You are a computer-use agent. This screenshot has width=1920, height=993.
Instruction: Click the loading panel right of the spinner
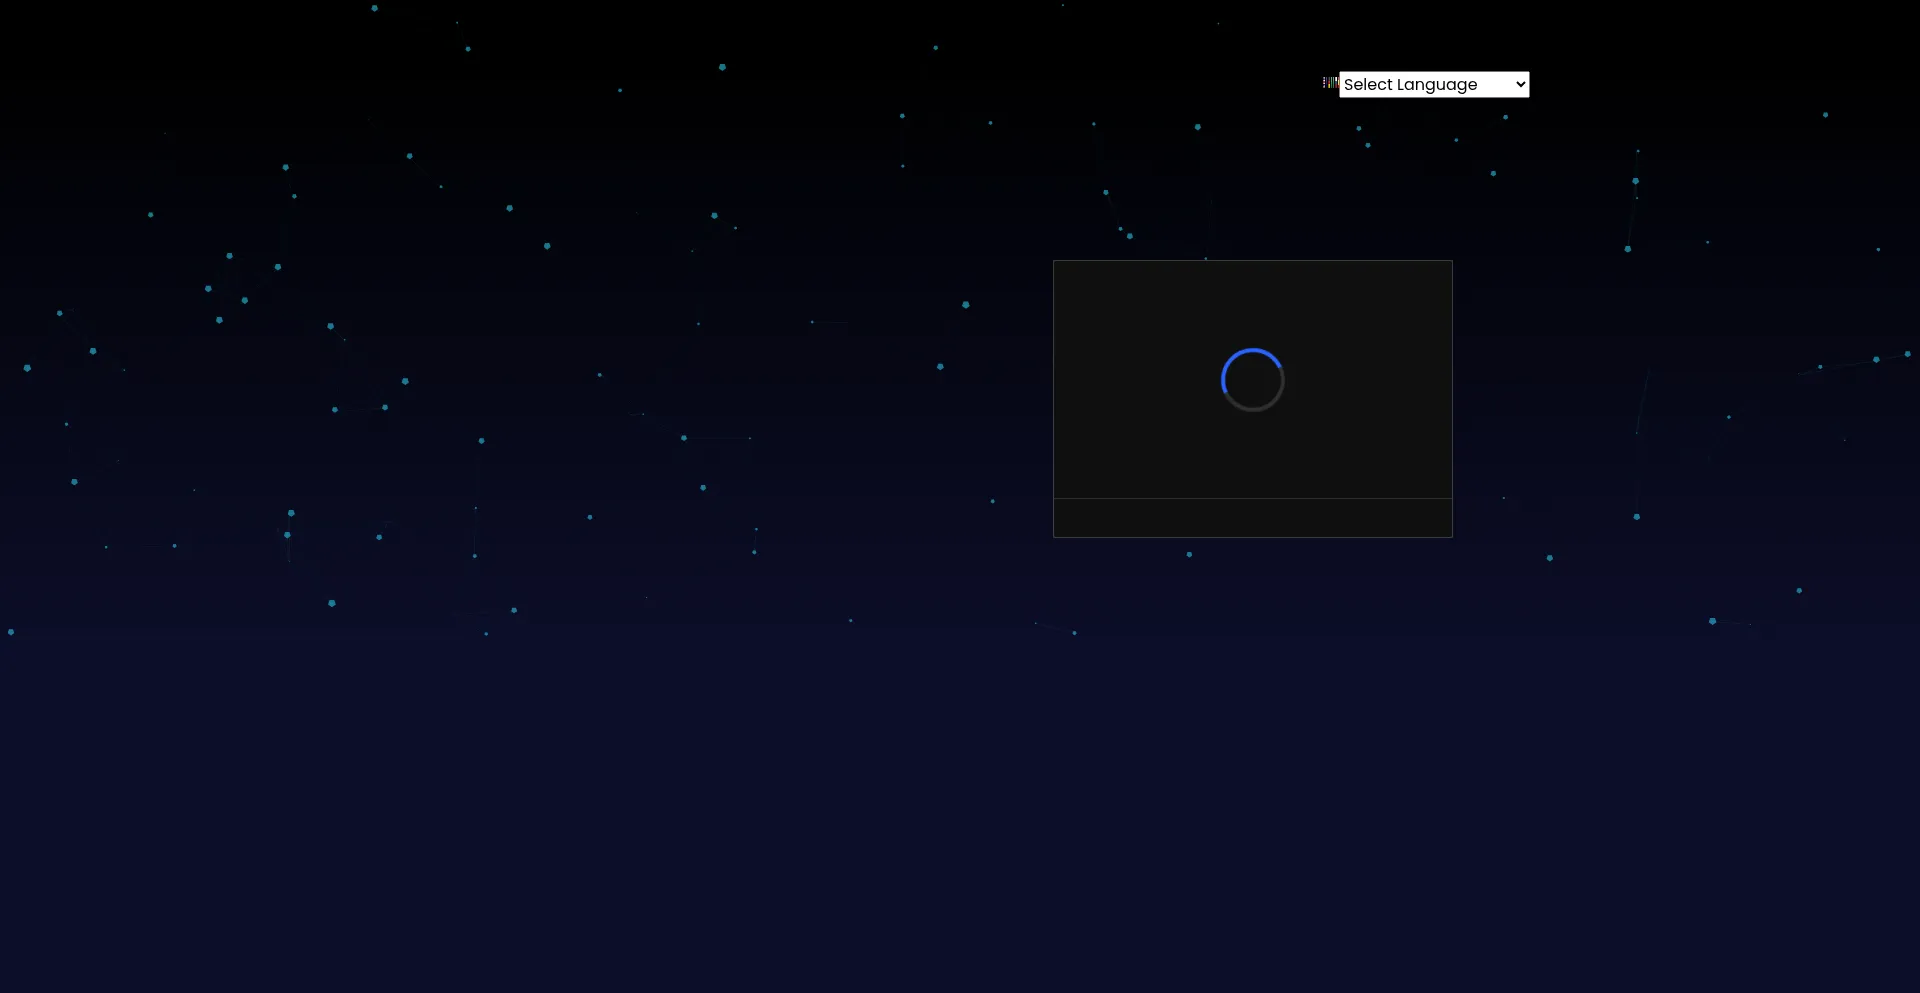coord(1370,380)
